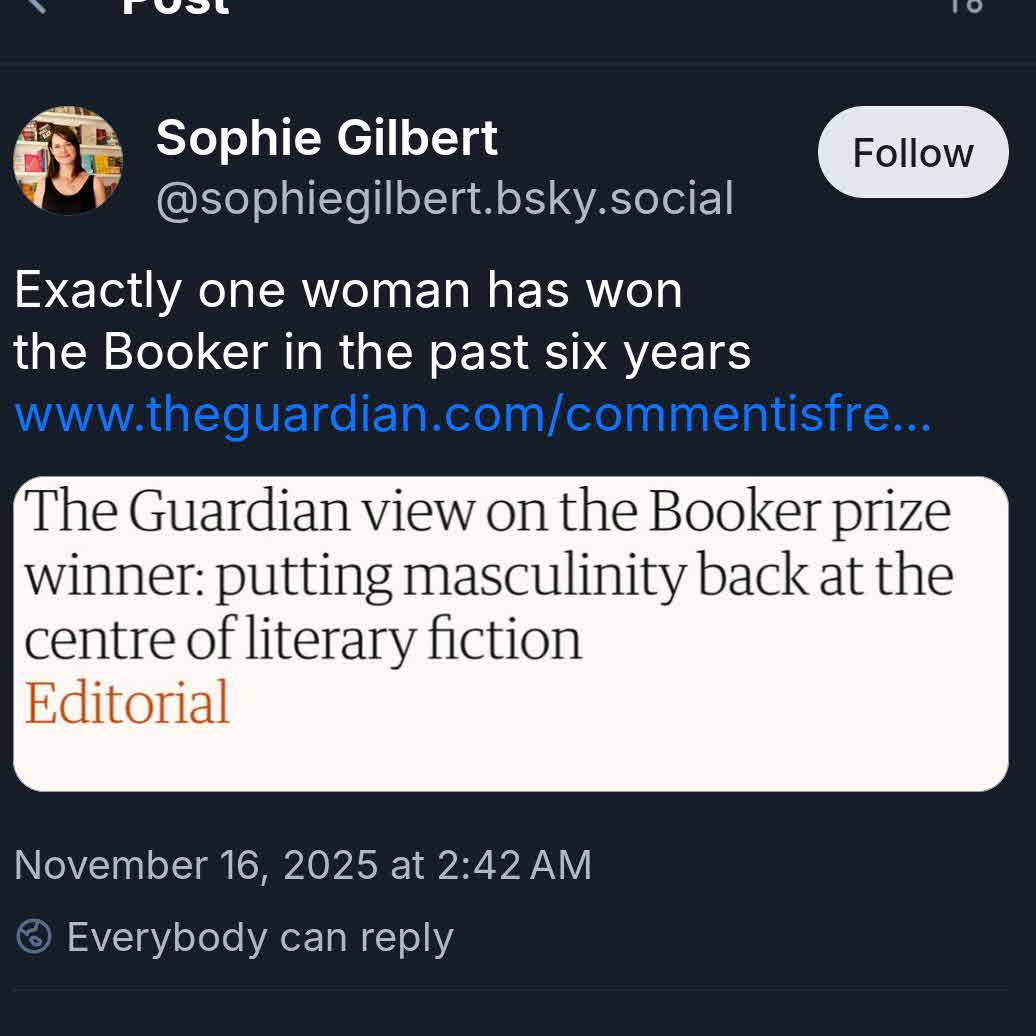1036x1036 pixels.
Task: Click the blank area under Editorial in card
Action: (x=510, y=758)
